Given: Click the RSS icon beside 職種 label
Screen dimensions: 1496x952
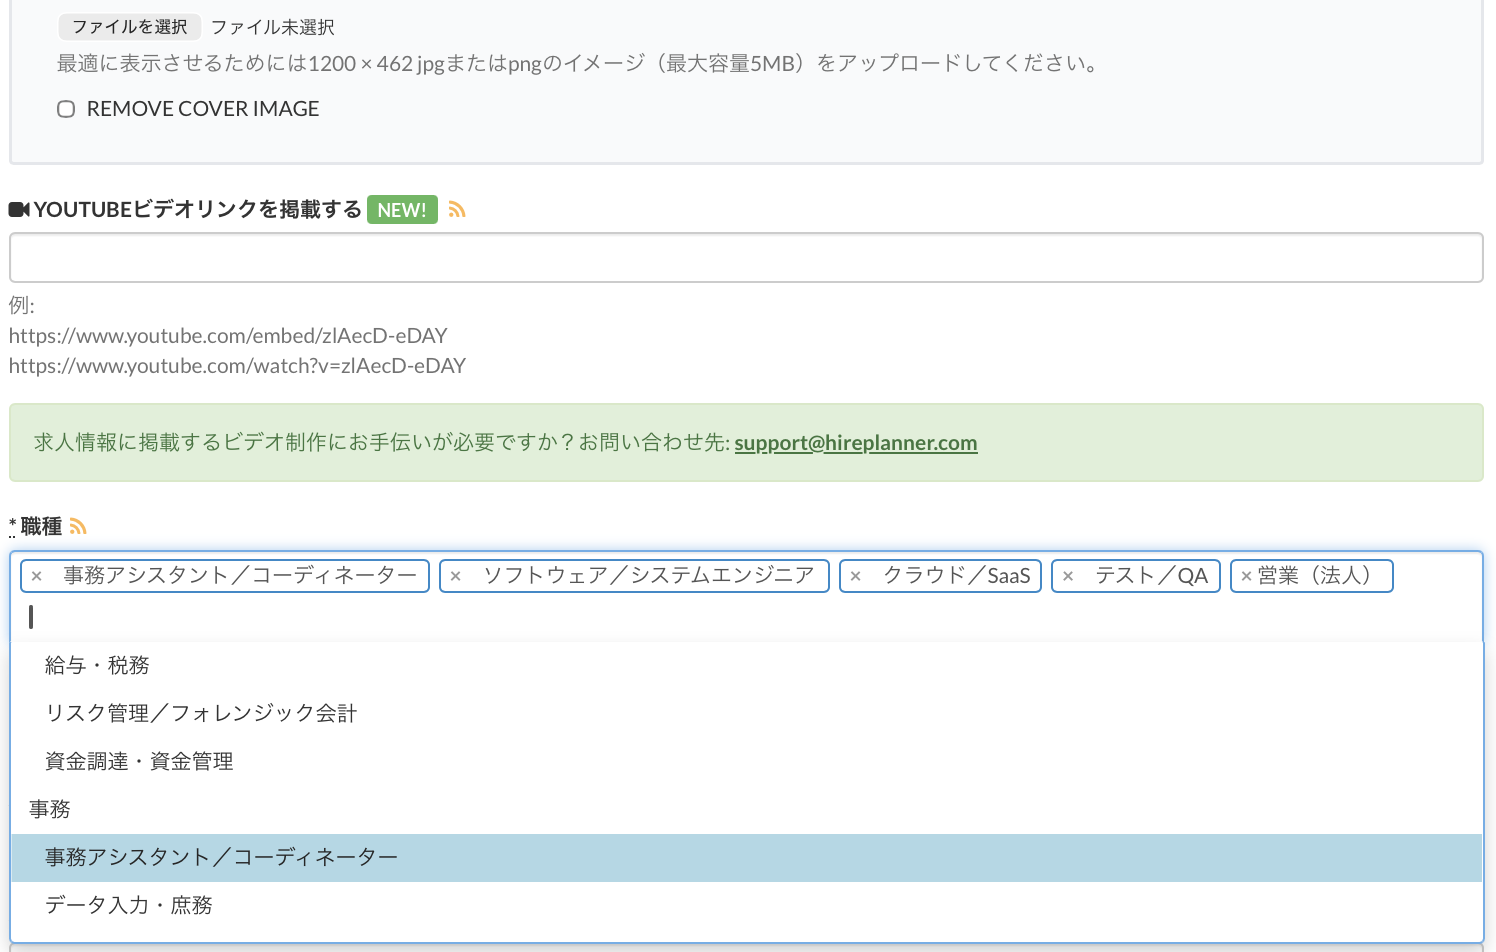Looking at the screenshot, I should 78,527.
